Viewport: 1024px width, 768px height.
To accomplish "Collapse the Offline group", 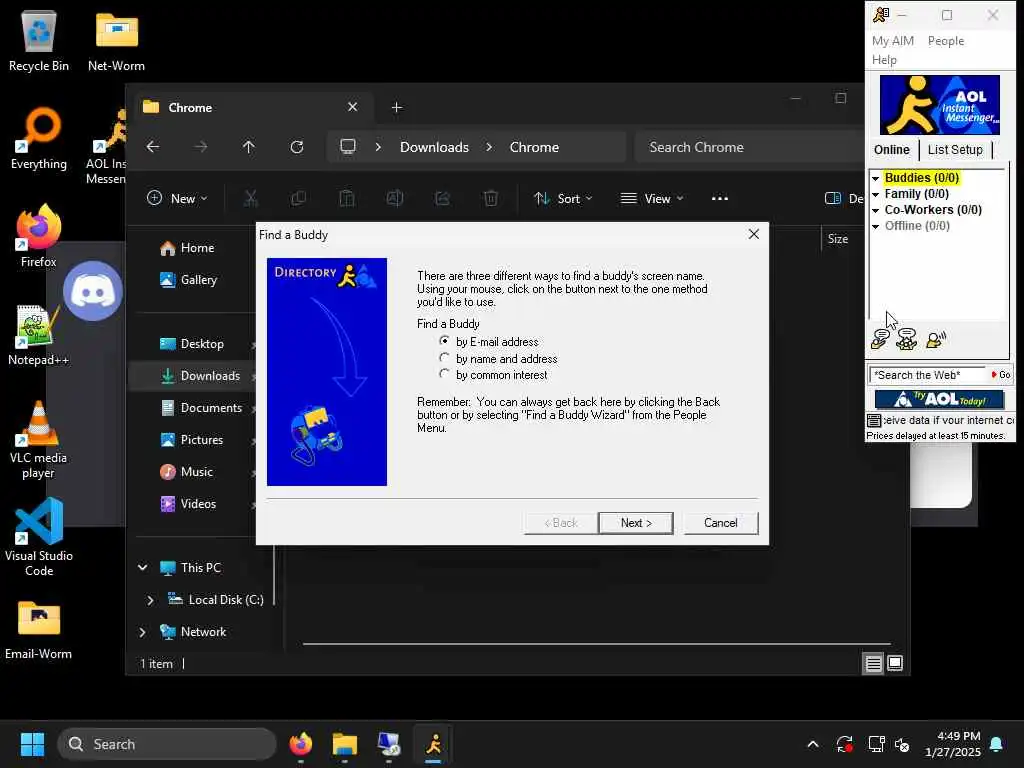I will [x=876, y=226].
